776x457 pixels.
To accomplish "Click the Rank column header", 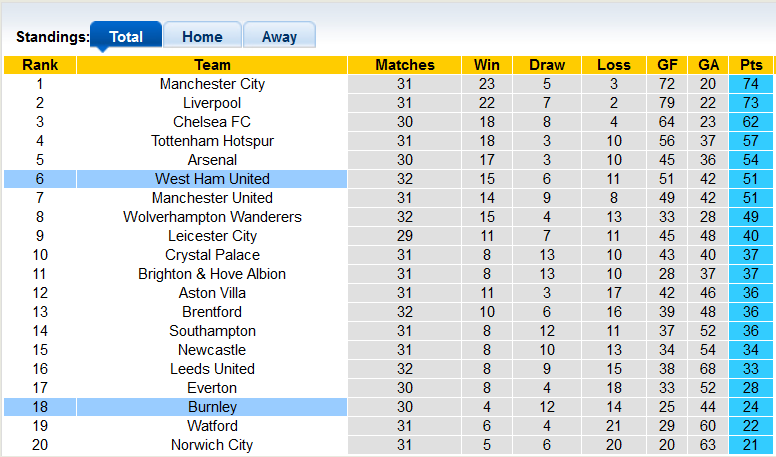I will click(x=40, y=65).
